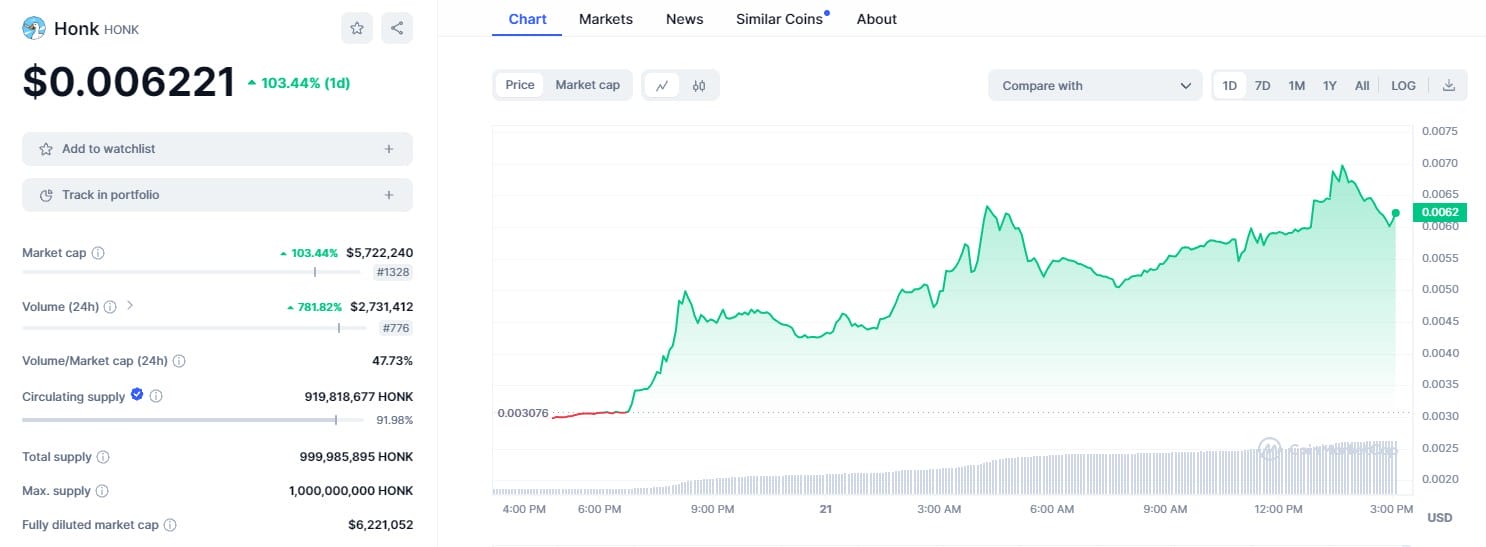Click the share icon beside Honk title
The image size is (1486, 547).
point(397,28)
